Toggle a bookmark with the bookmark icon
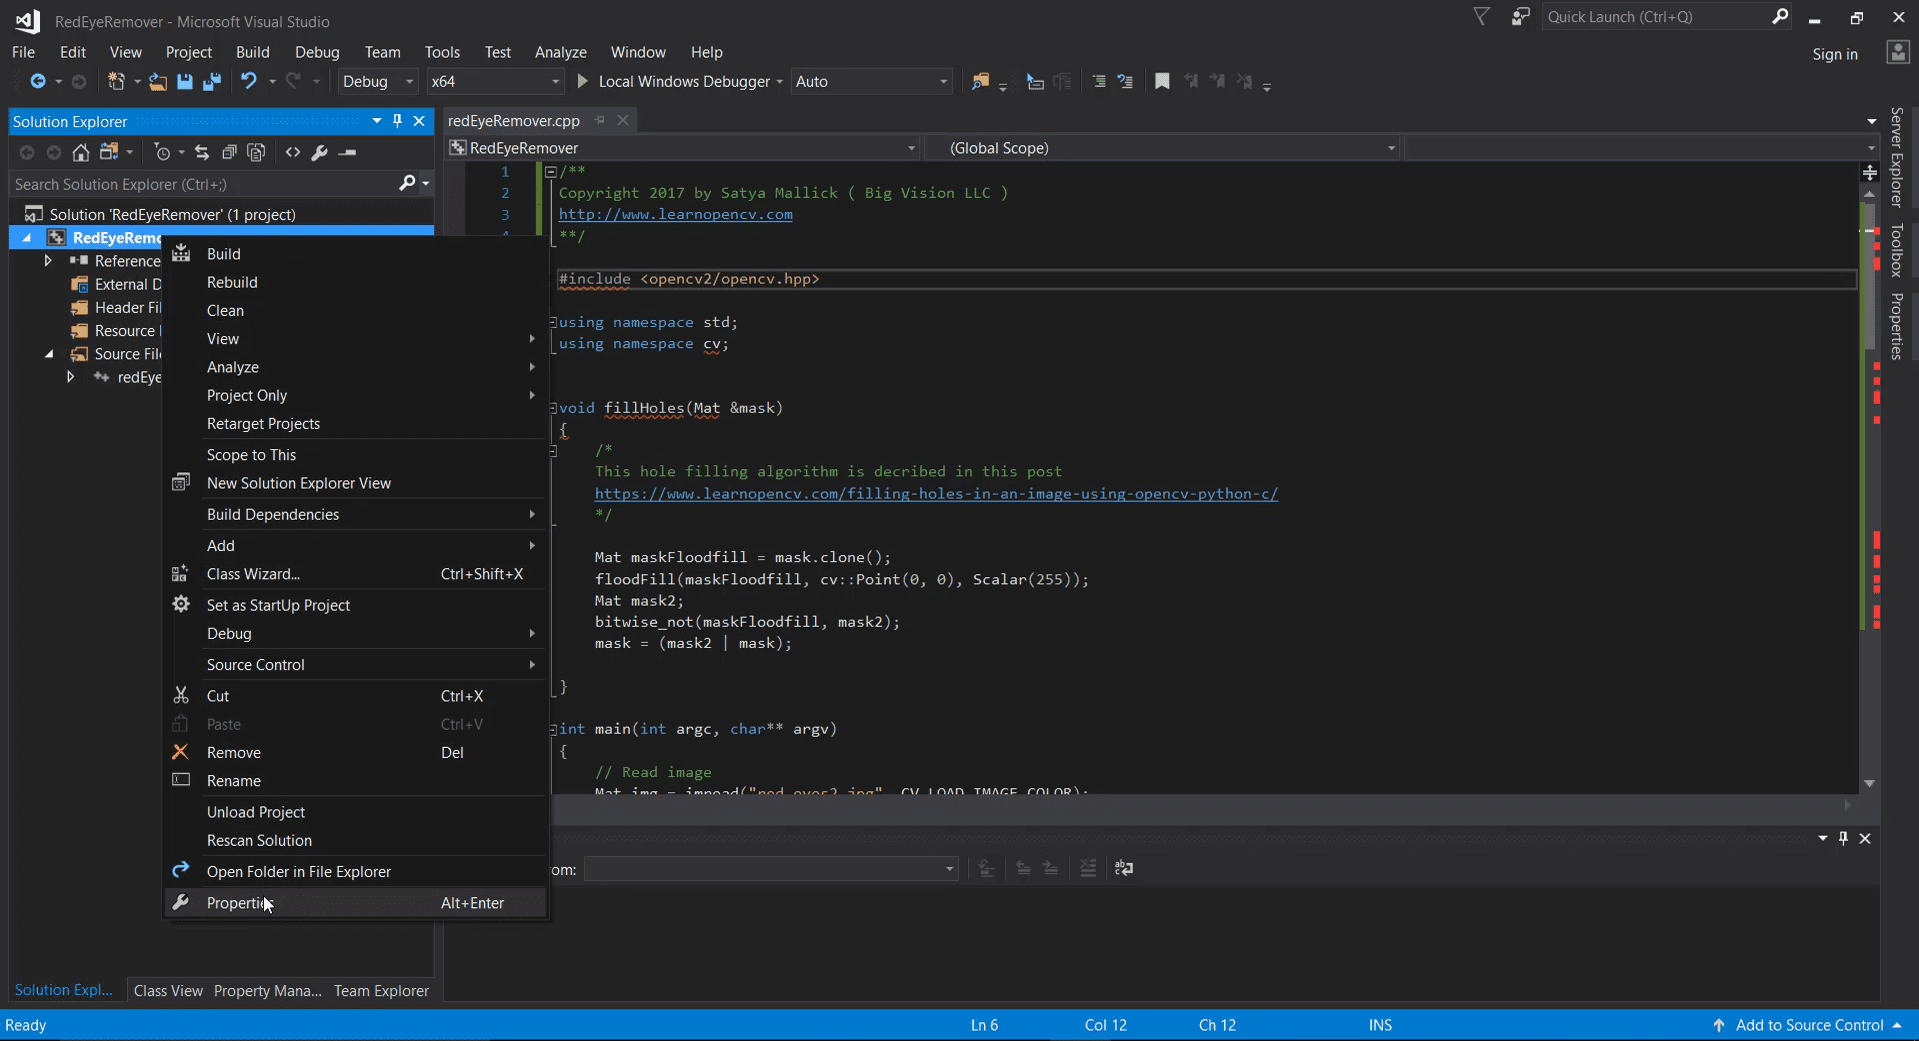 pyautogui.click(x=1162, y=81)
